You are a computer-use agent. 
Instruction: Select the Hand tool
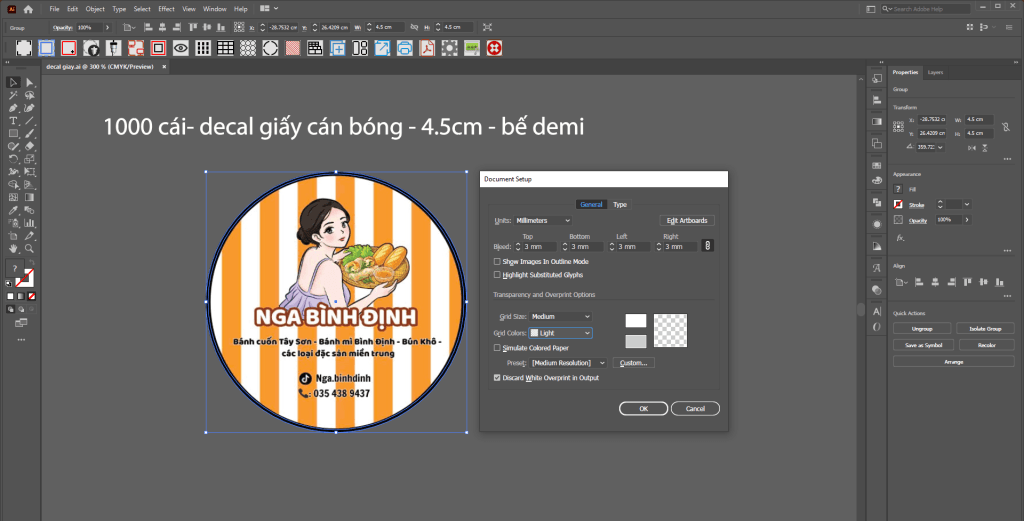click(x=13, y=249)
